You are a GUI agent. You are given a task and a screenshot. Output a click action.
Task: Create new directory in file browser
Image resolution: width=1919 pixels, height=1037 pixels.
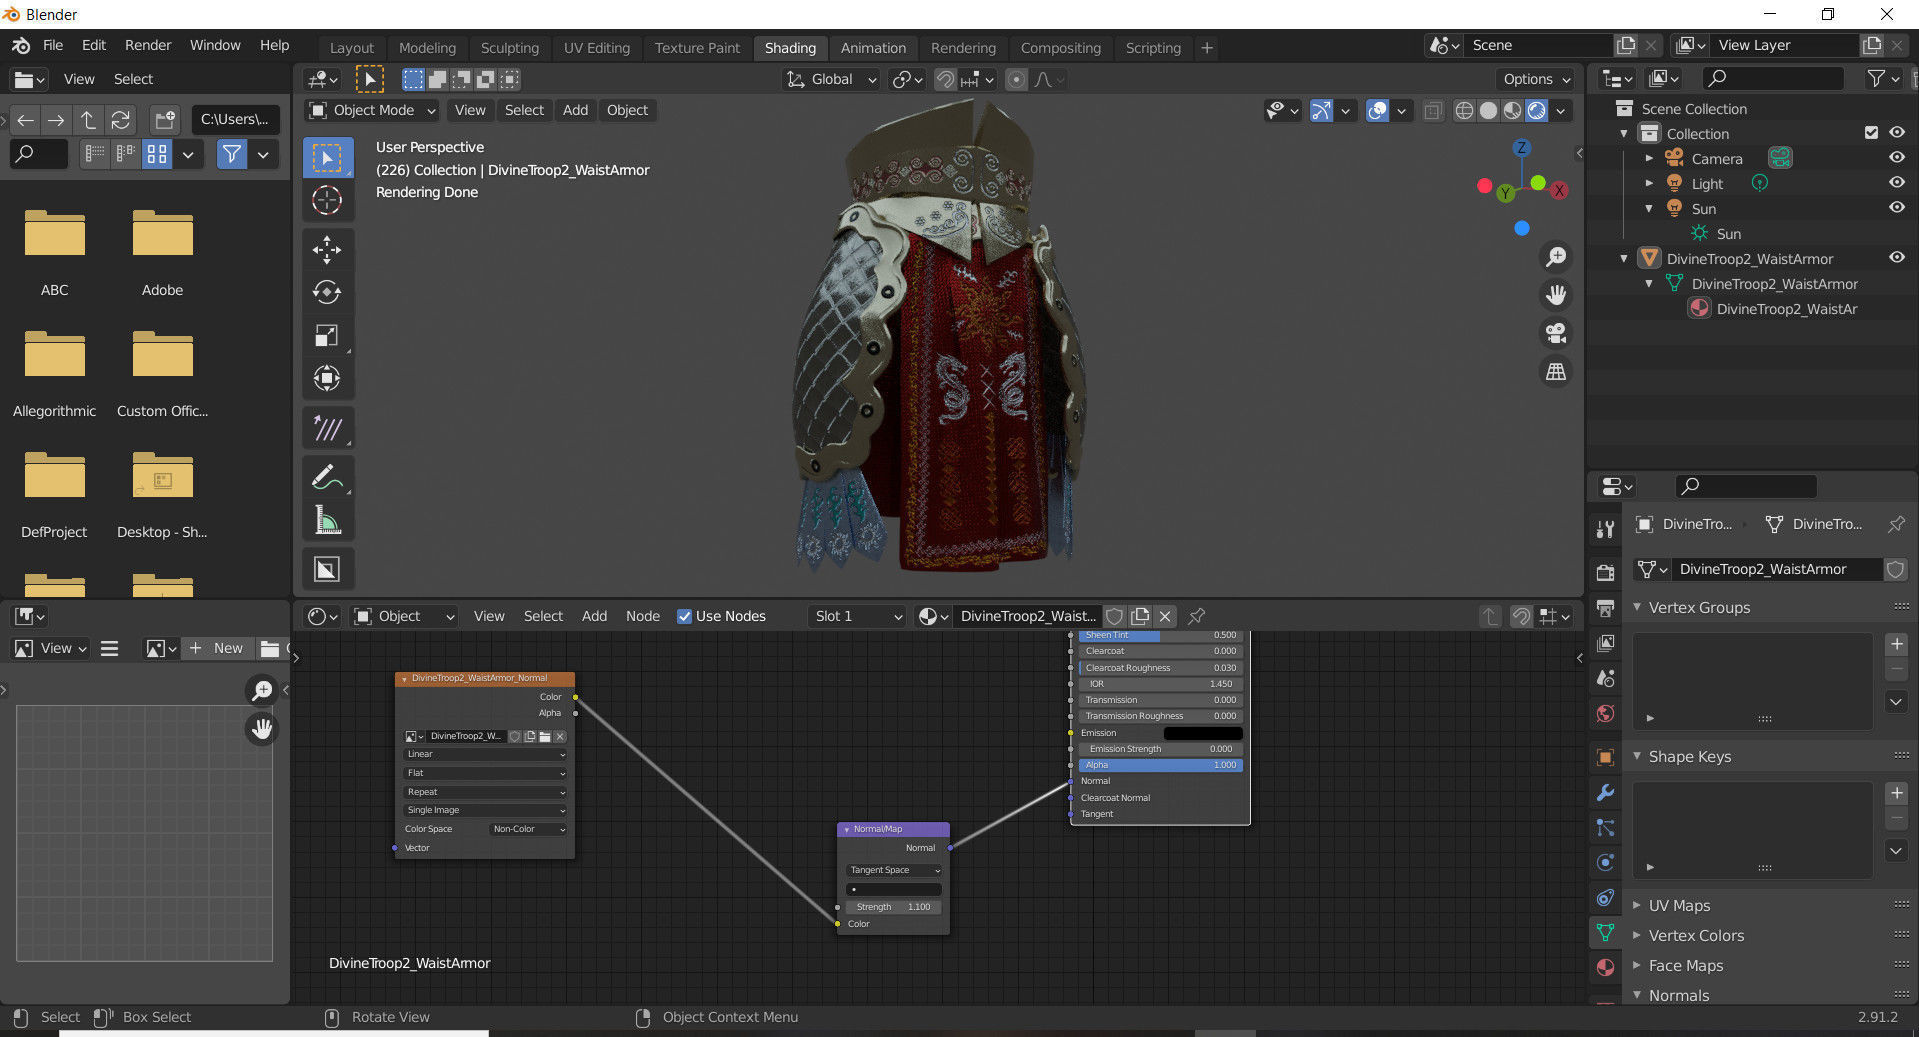click(x=165, y=120)
